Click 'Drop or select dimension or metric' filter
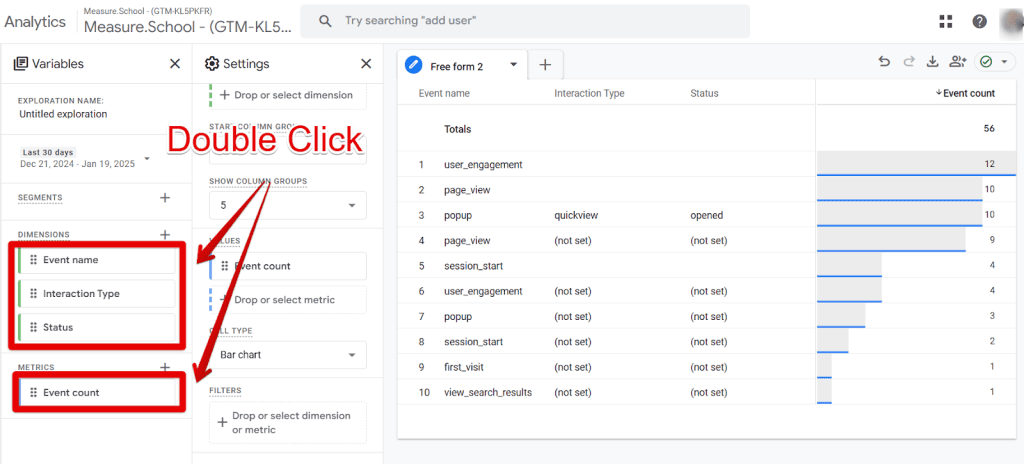 click(288, 423)
